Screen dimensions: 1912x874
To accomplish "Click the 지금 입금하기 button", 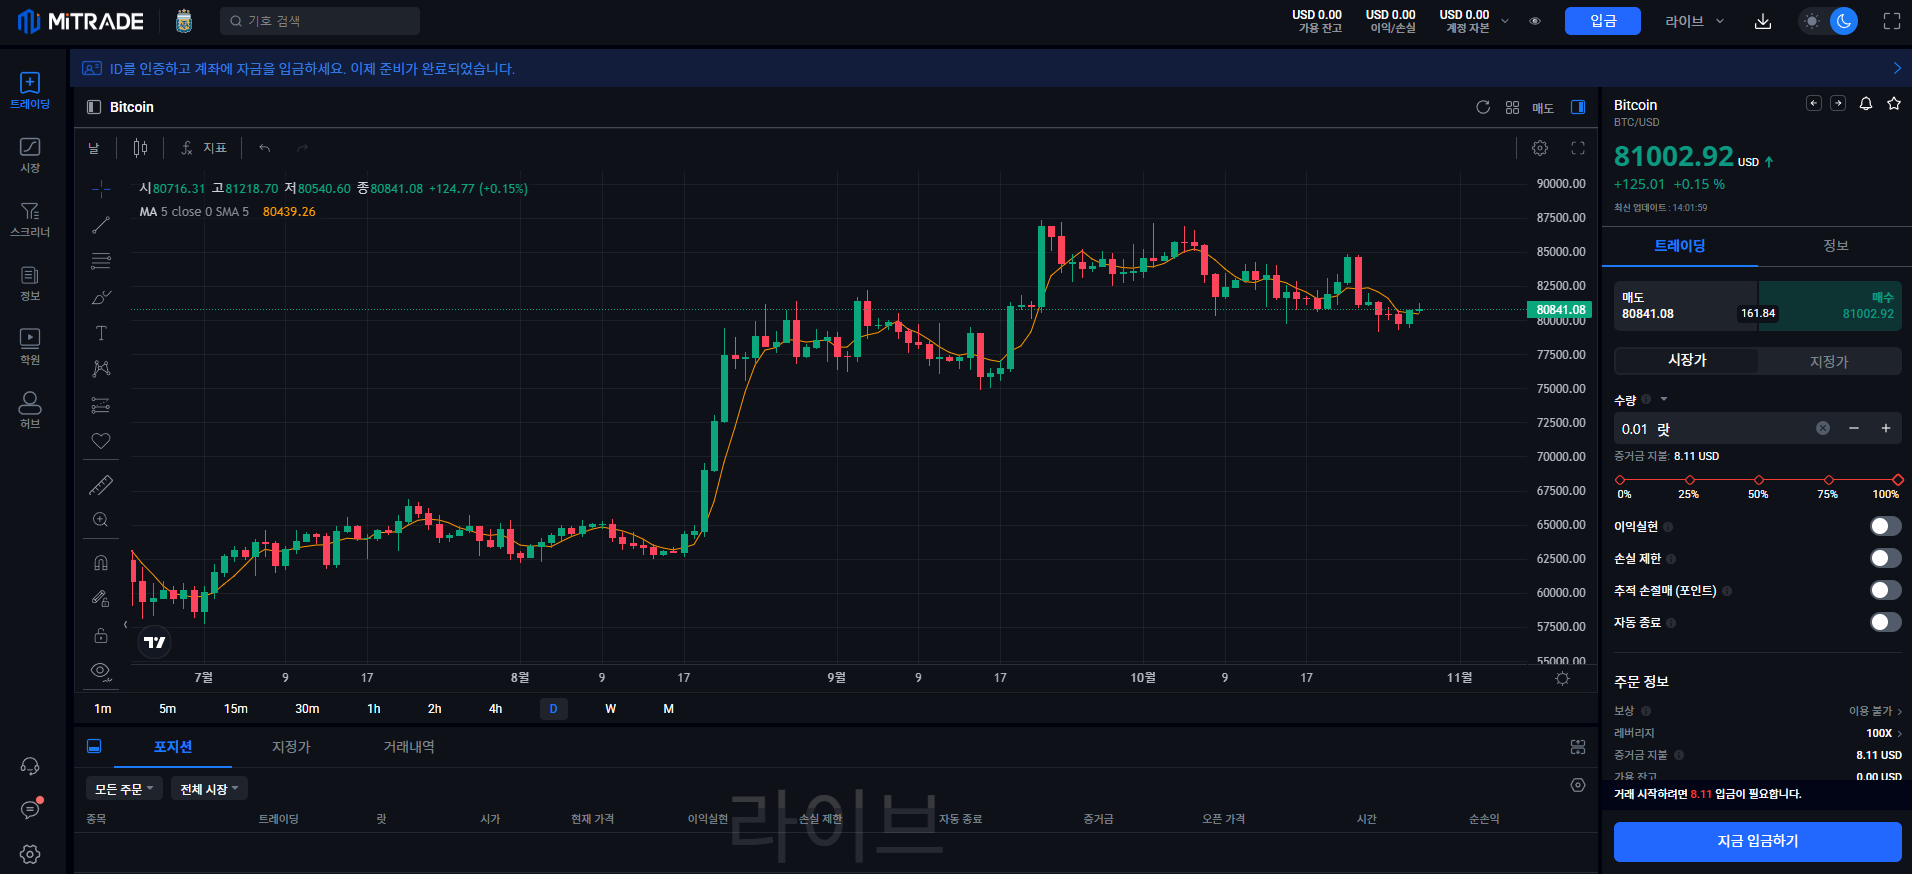I will tap(1757, 841).
